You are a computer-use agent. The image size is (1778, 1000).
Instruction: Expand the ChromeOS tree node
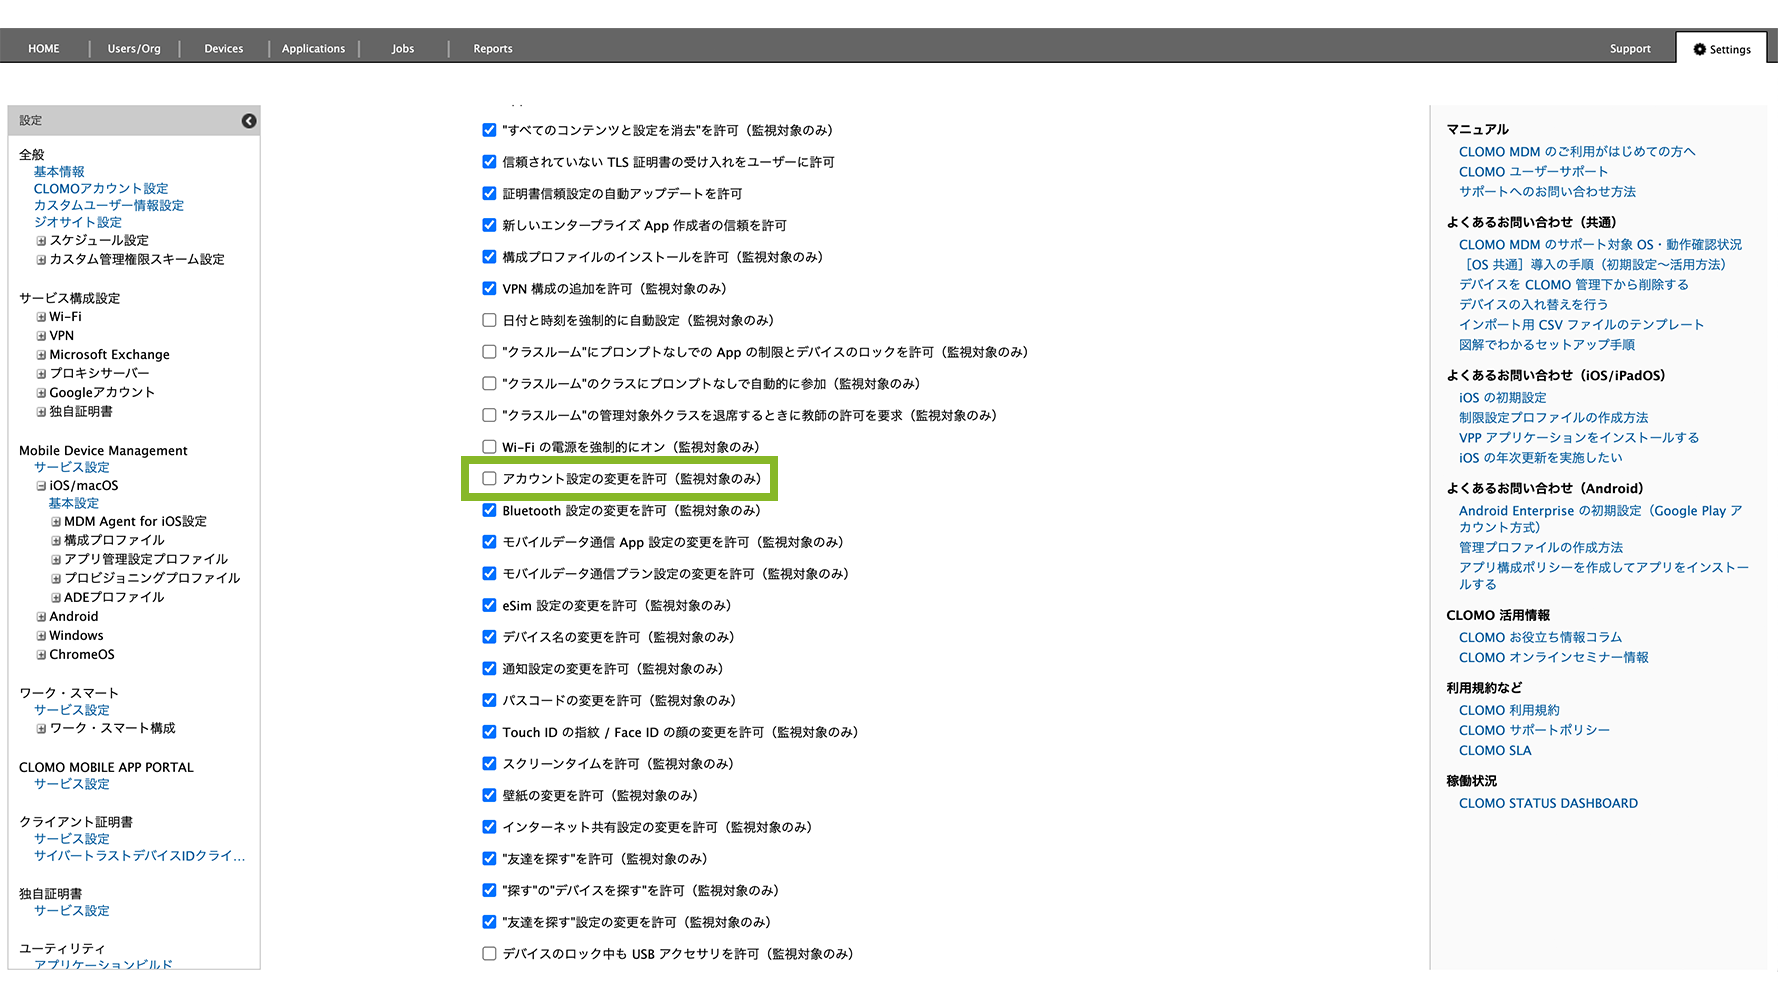click(41, 655)
